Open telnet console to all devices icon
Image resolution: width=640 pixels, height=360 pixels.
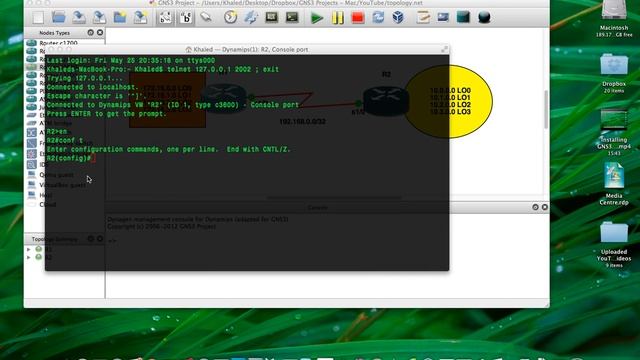tap(271, 17)
